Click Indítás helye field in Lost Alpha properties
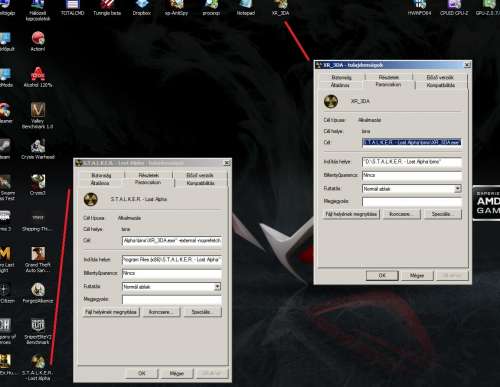 [172, 260]
